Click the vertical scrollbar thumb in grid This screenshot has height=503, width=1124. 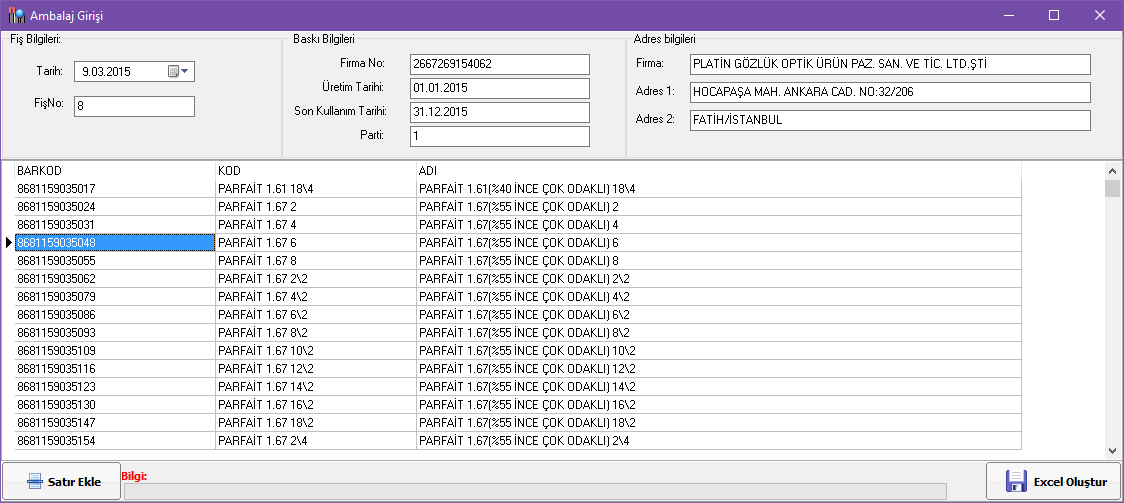pyautogui.click(x=1113, y=188)
